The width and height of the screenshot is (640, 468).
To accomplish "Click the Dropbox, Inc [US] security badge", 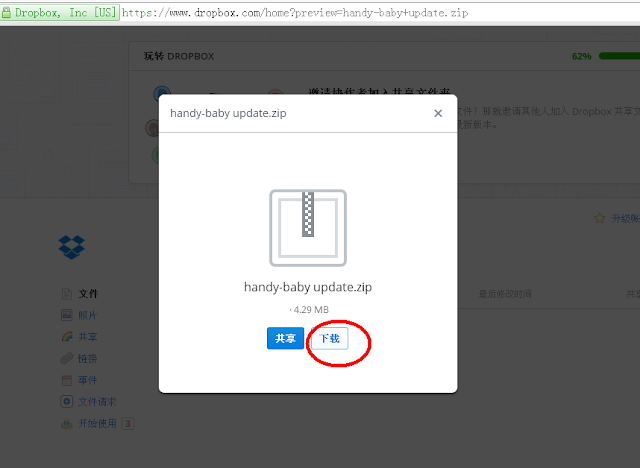I will pos(60,13).
